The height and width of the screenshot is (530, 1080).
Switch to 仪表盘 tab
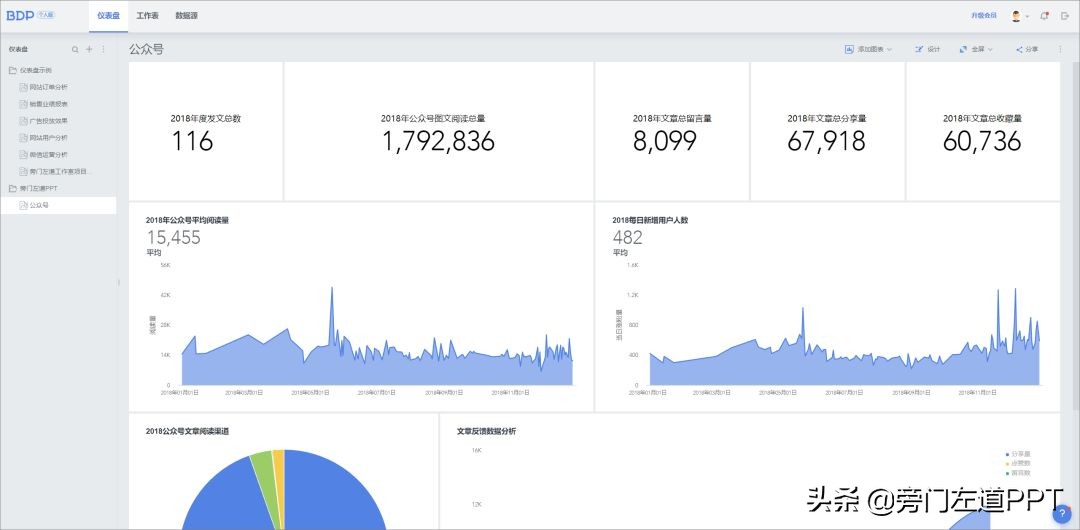(x=108, y=16)
